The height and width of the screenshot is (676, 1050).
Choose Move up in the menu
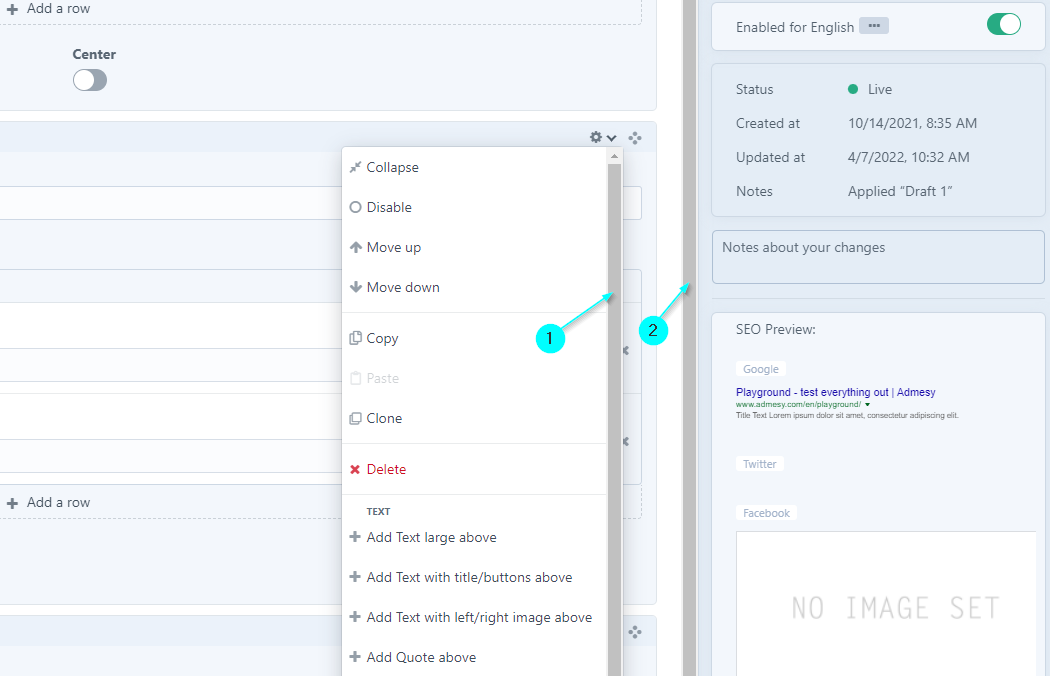[474, 247]
